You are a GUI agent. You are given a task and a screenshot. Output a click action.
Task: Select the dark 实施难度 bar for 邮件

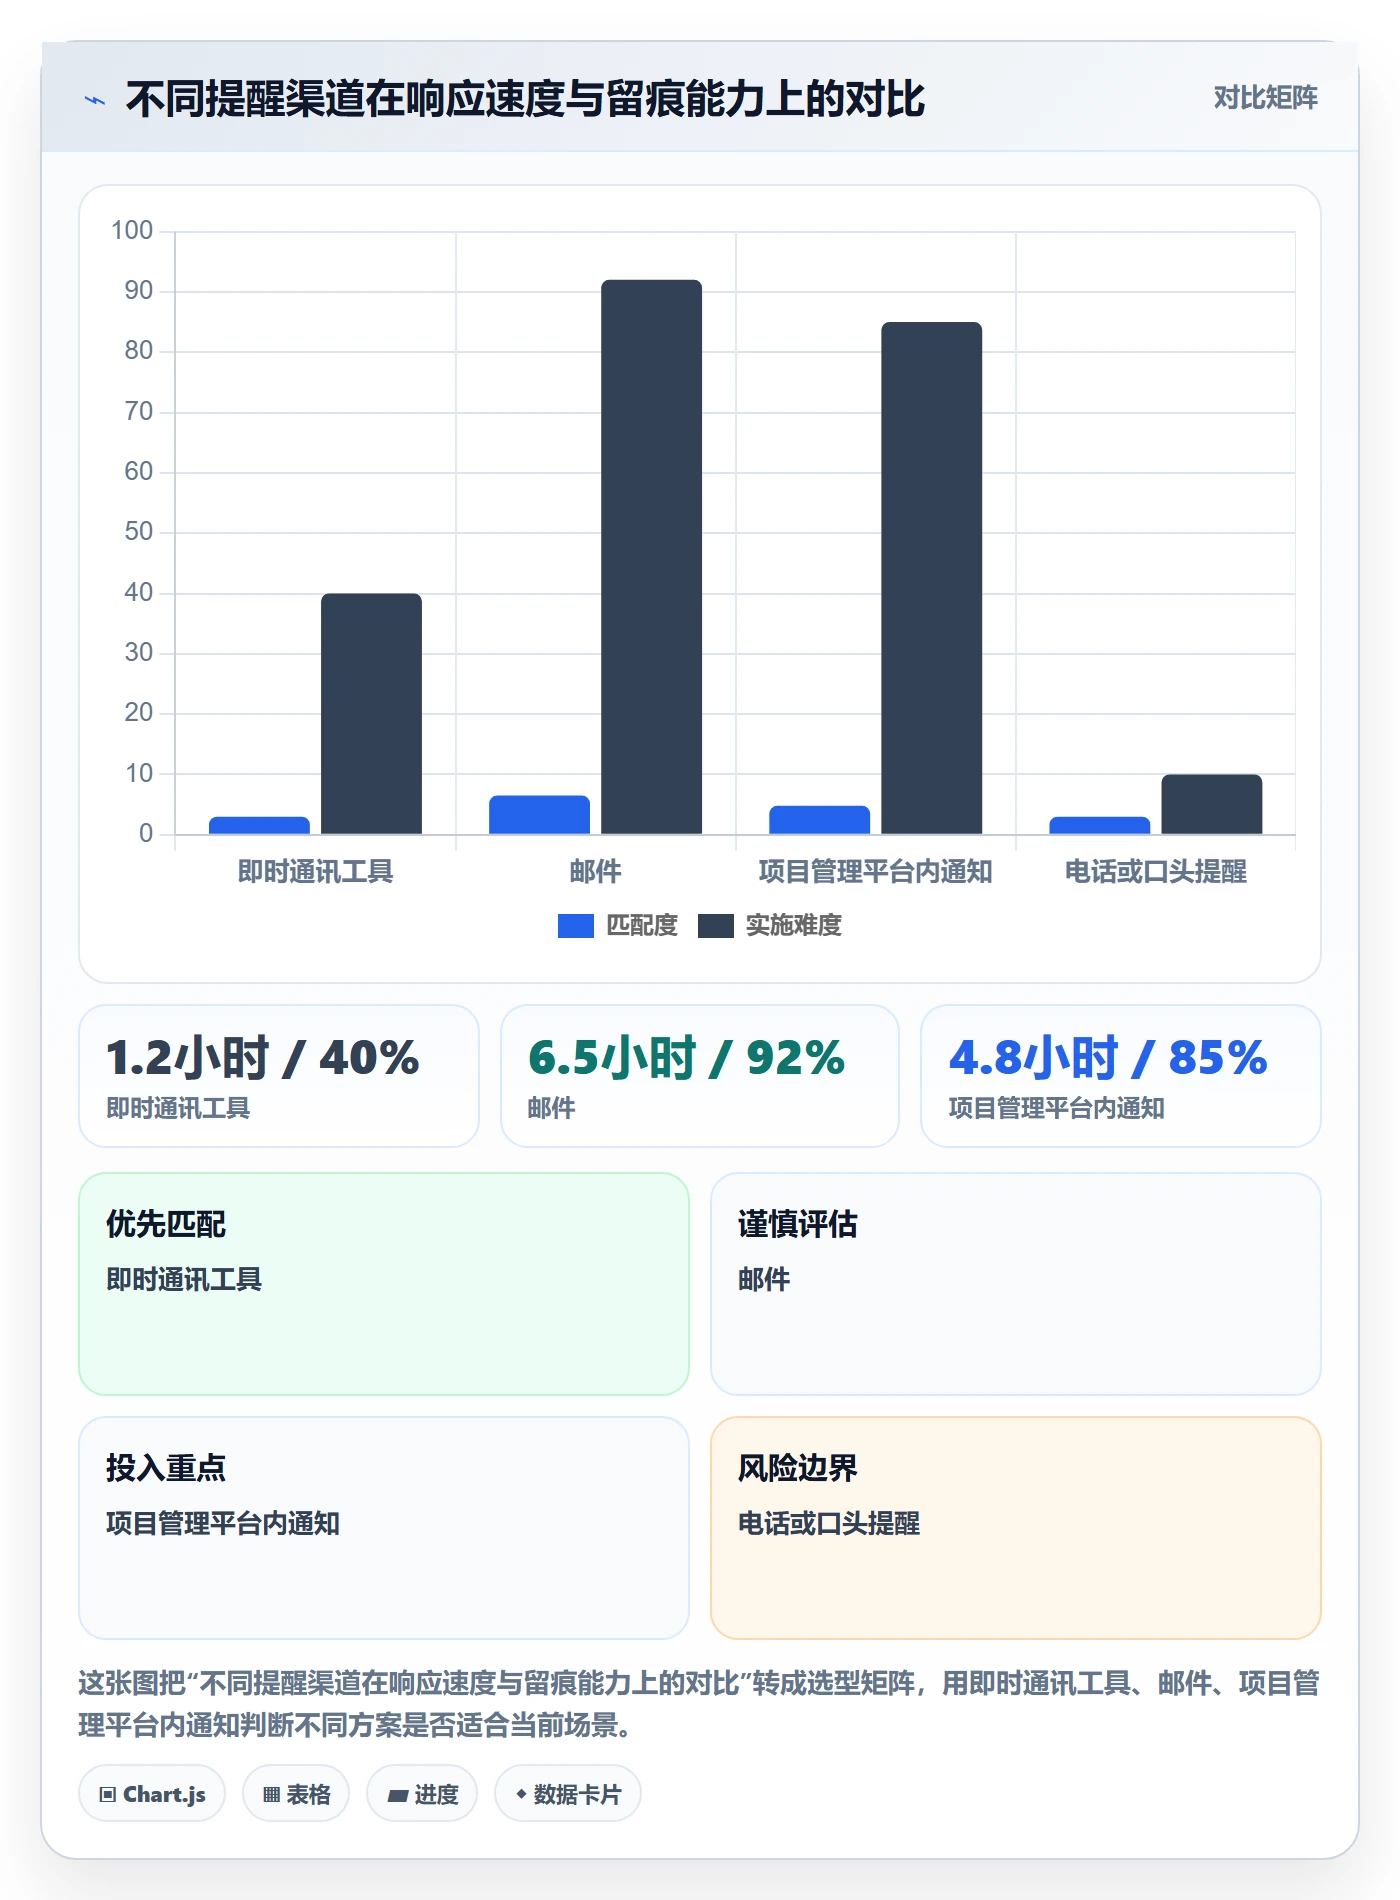tap(651, 557)
